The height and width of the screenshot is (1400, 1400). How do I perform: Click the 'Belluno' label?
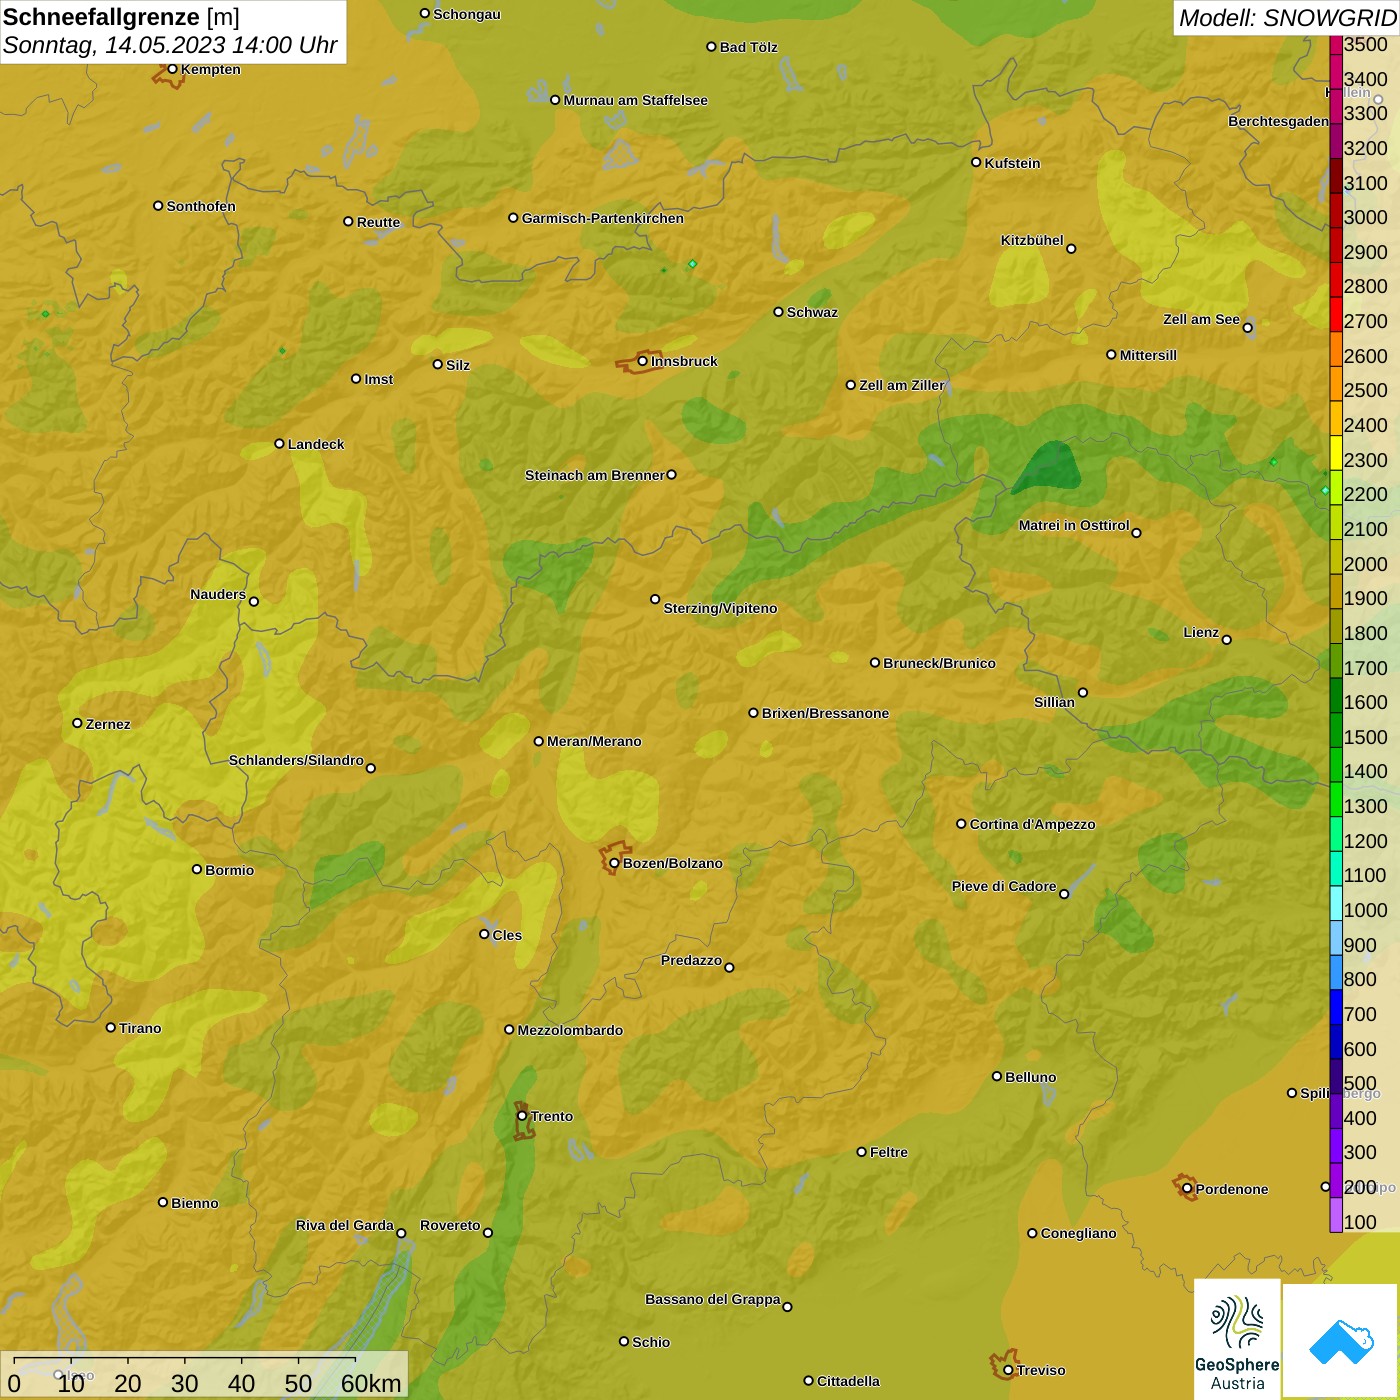point(1031,1077)
